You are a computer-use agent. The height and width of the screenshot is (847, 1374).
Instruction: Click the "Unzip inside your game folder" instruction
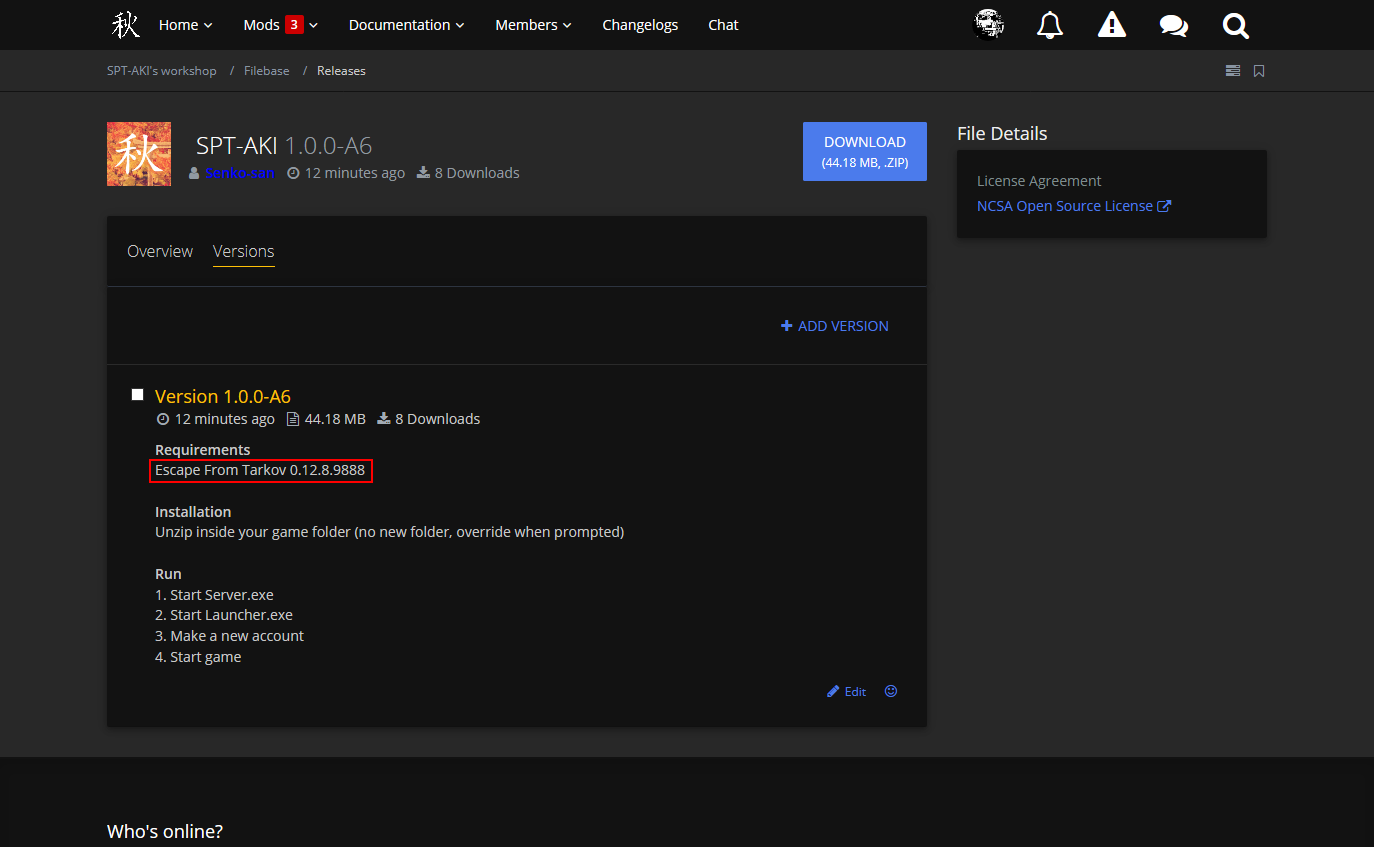(389, 532)
